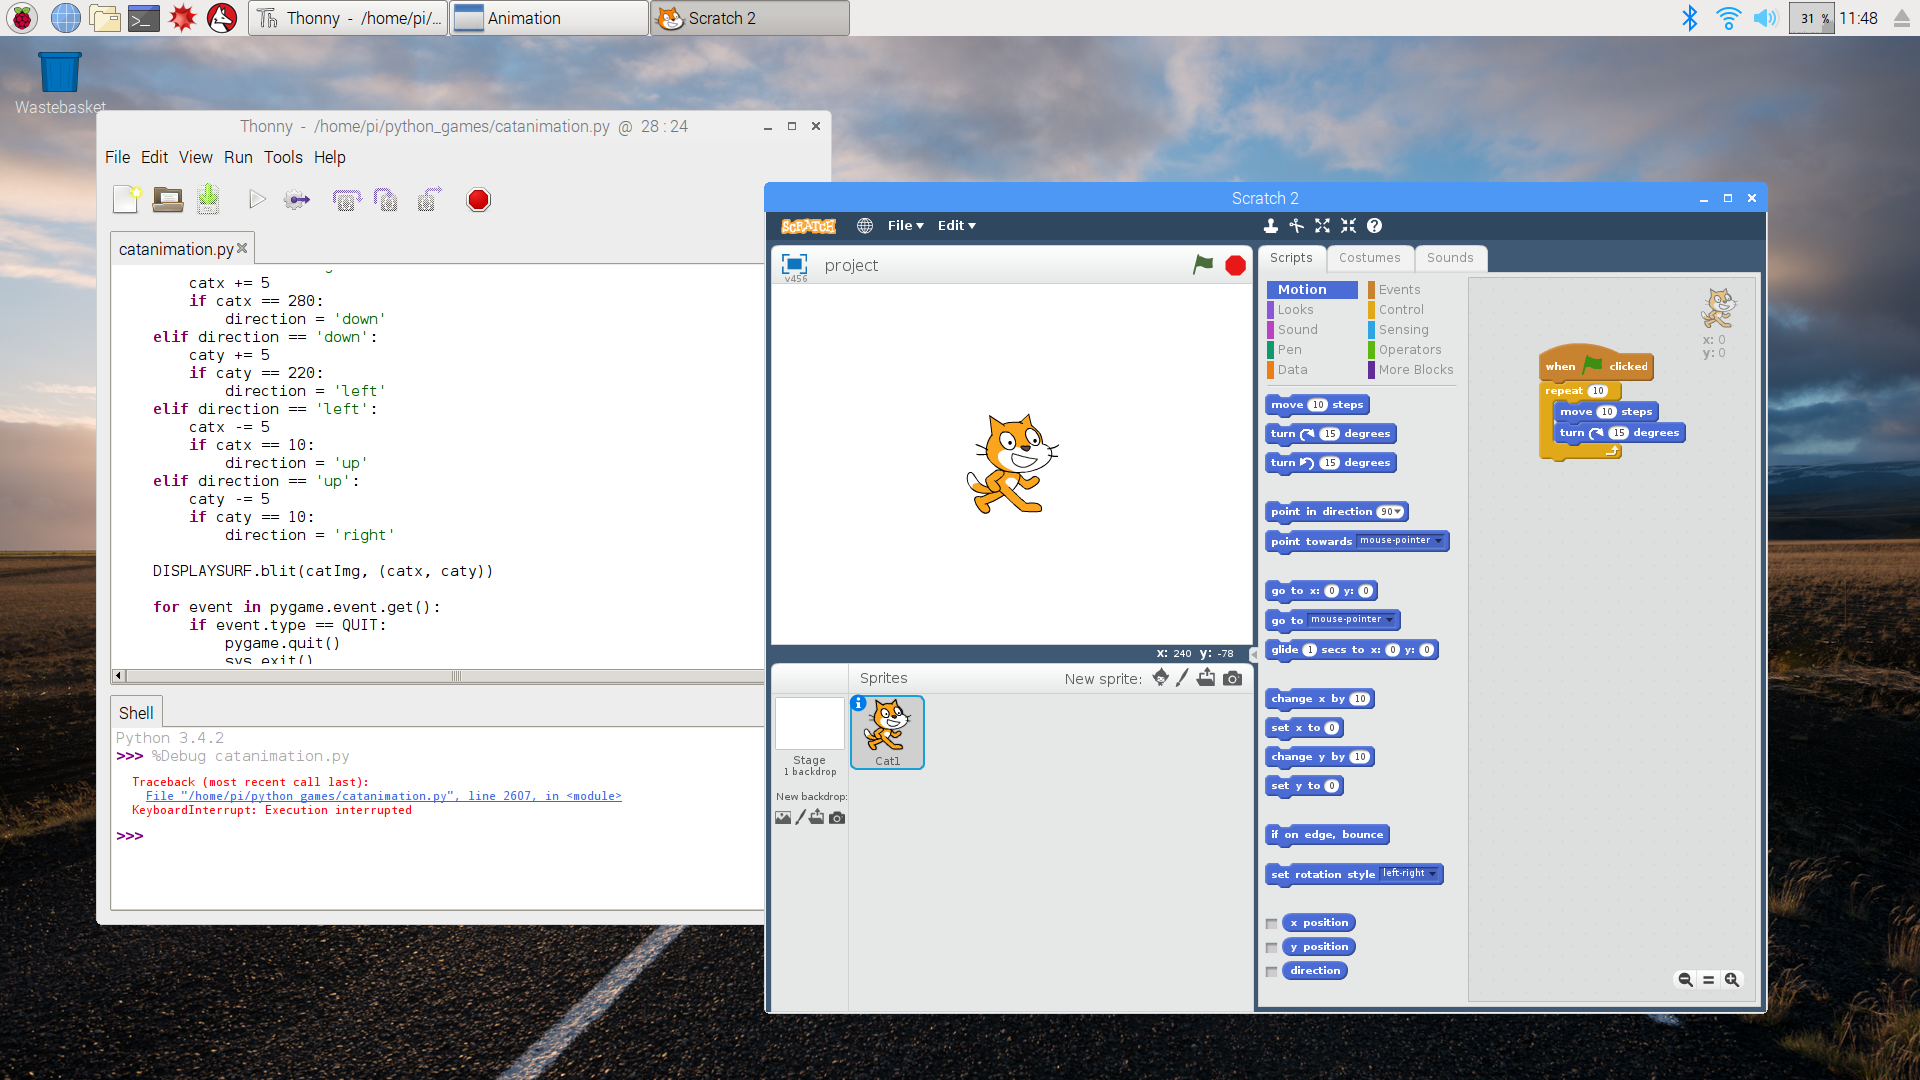This screenshot has width=1920, height=1080.
Task: Add a new sprite from camera
Action: tap(1233, 677)
